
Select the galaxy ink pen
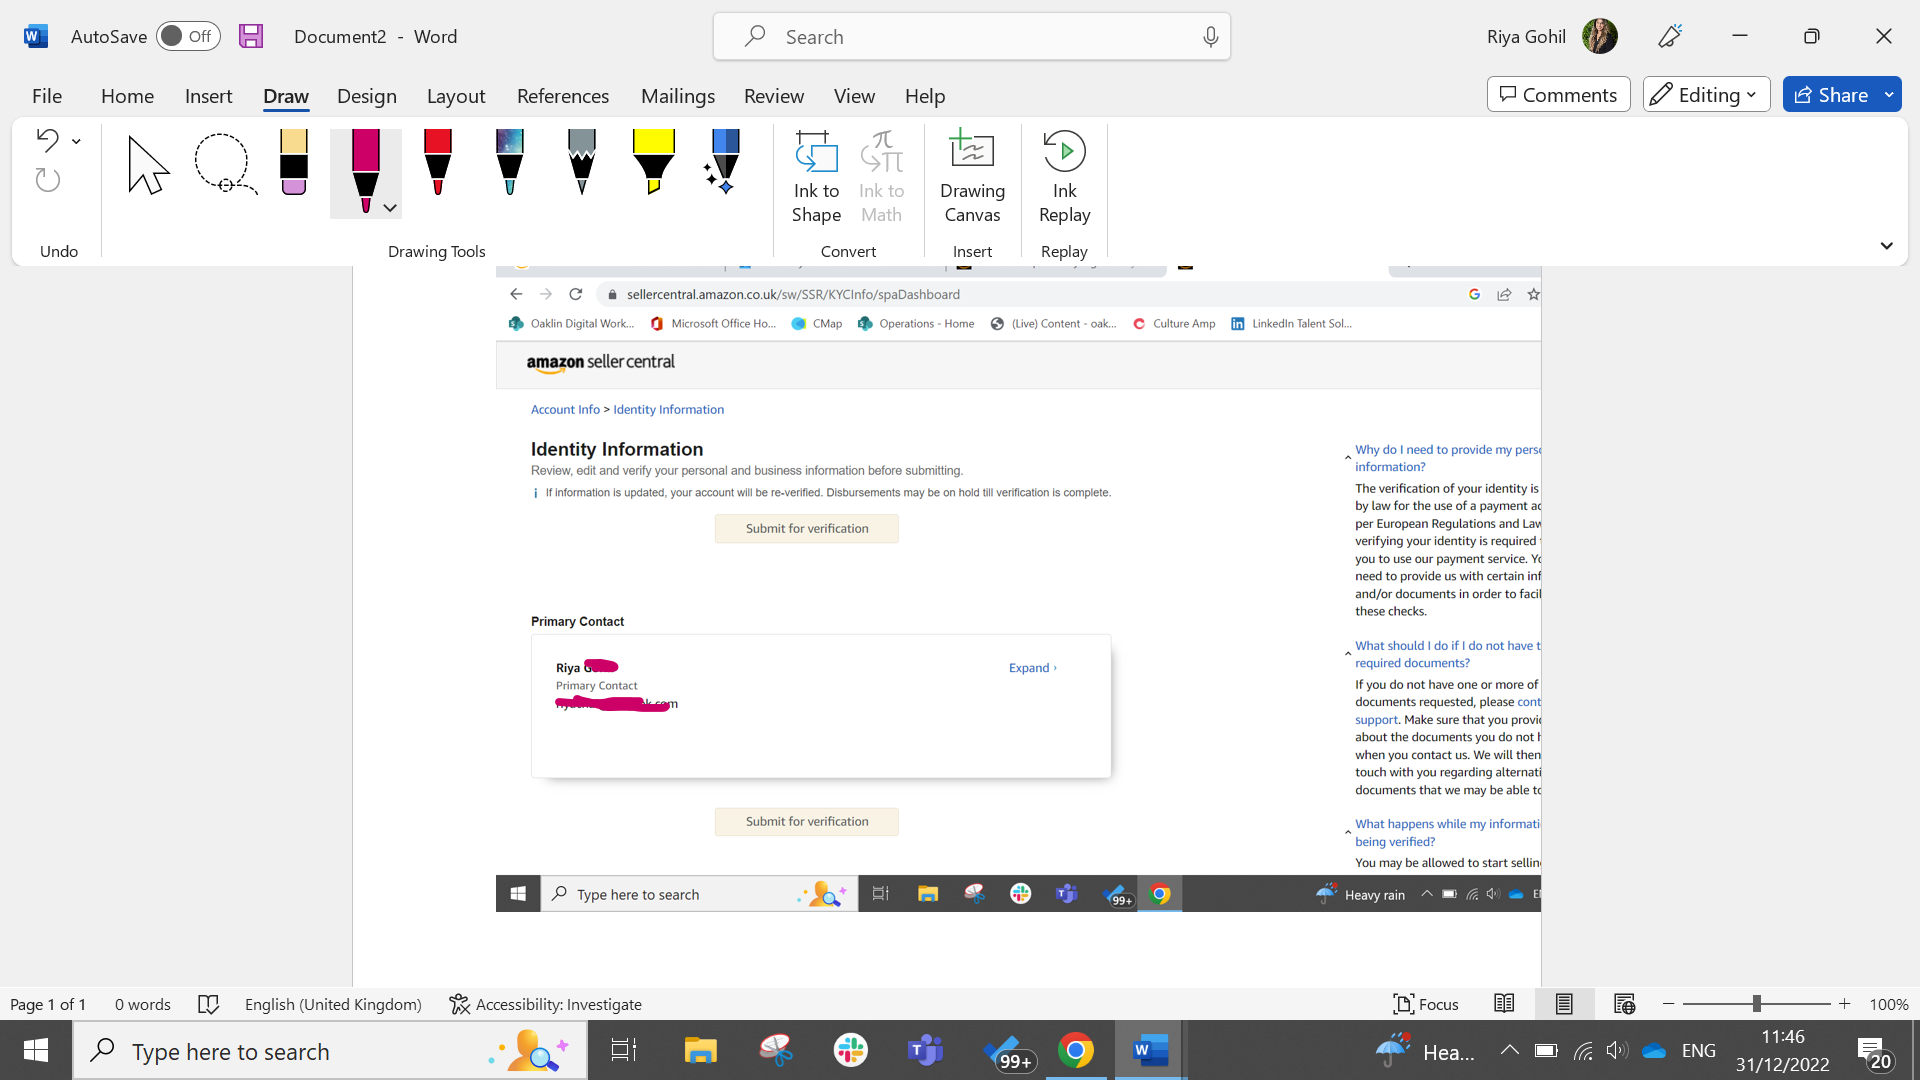[510, 162]
